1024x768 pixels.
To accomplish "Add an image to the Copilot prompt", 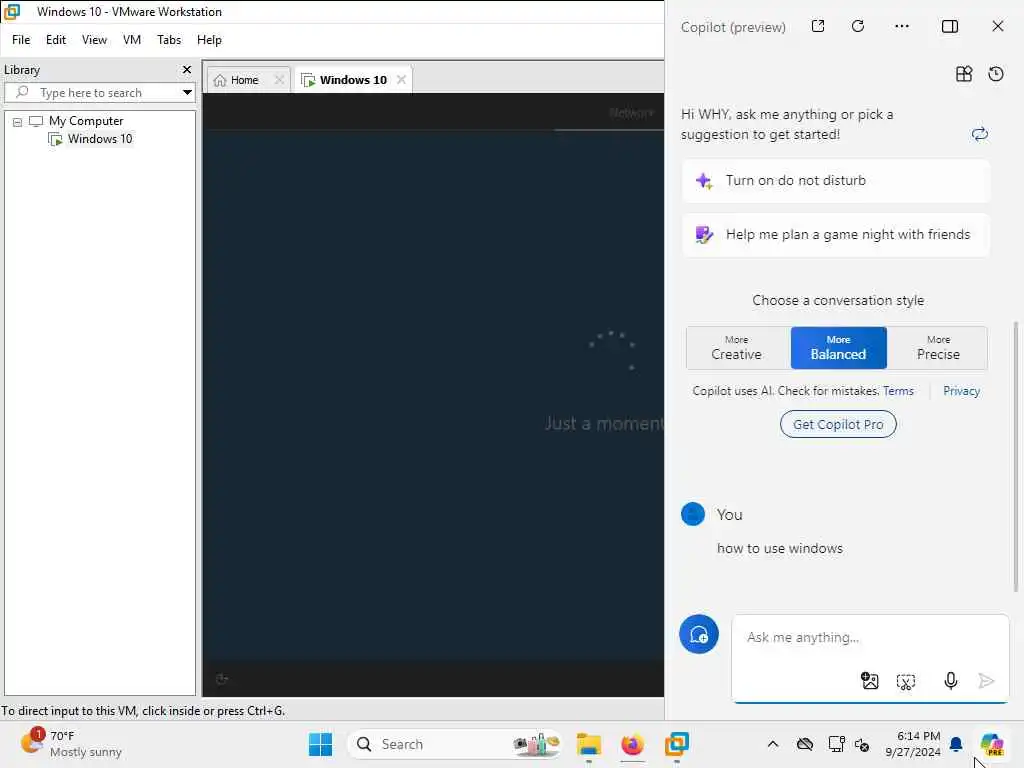I will (x=869, y=680).
